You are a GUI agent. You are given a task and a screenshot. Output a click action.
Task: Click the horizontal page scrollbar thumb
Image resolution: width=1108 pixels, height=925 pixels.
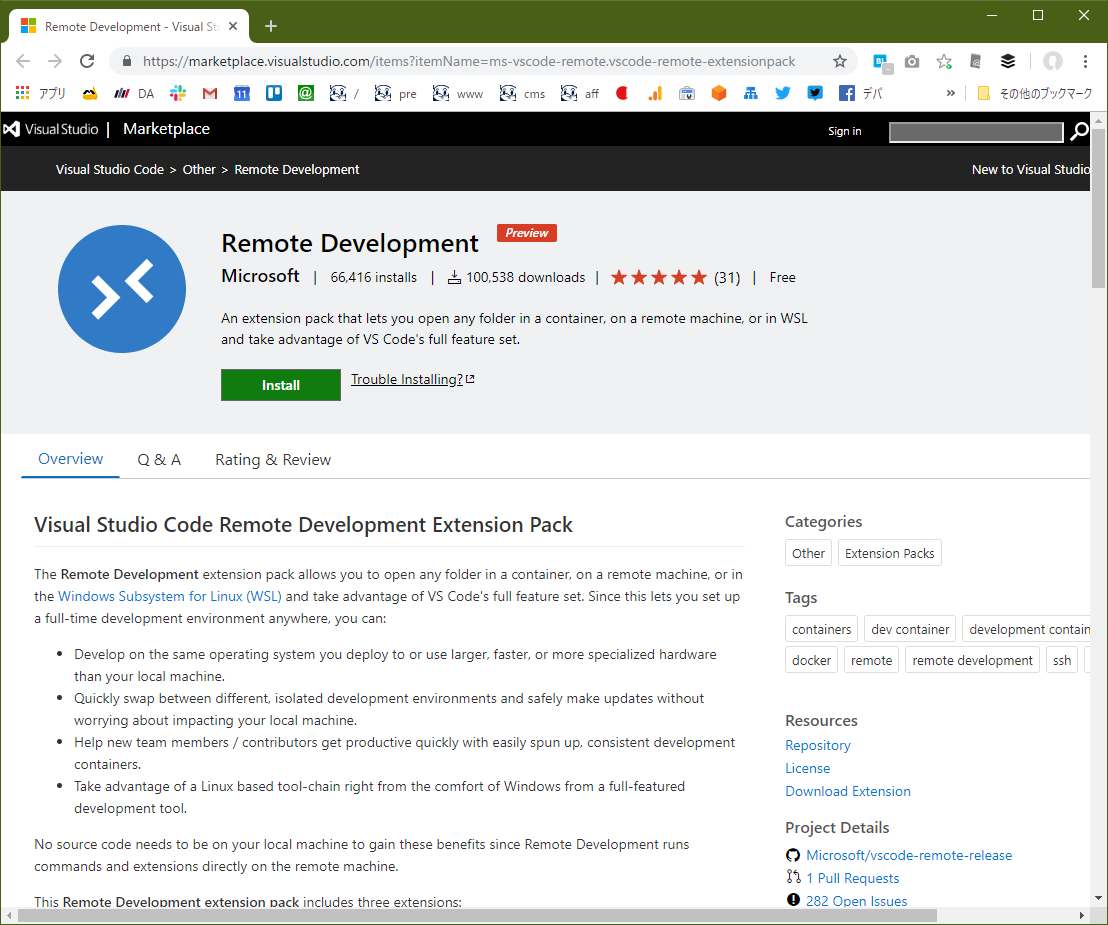tap(477, 916)
